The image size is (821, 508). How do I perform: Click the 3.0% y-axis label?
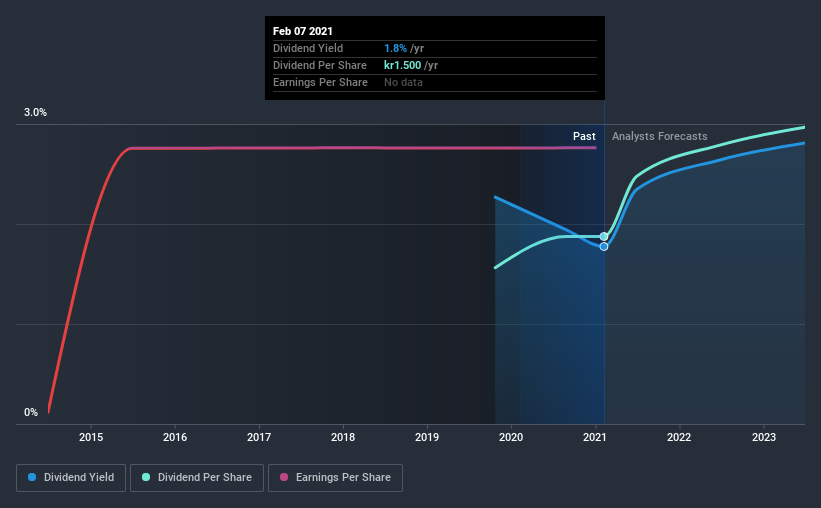(35, 113)
